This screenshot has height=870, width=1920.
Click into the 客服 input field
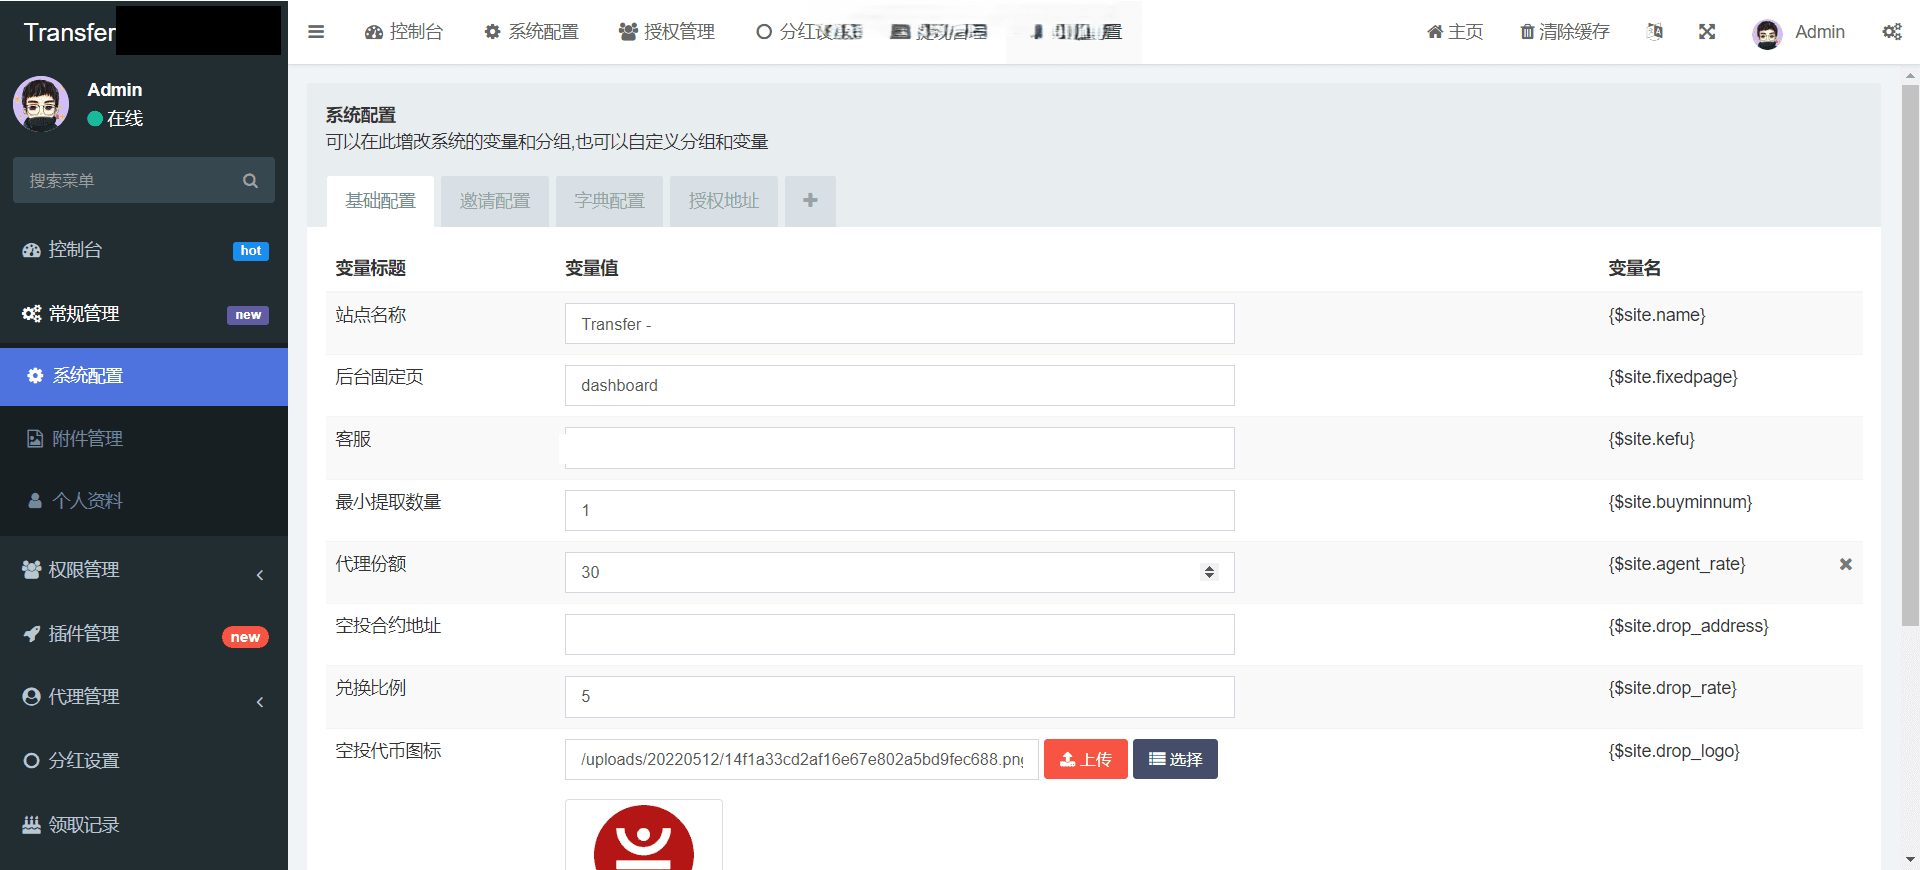tap(899, 448)
